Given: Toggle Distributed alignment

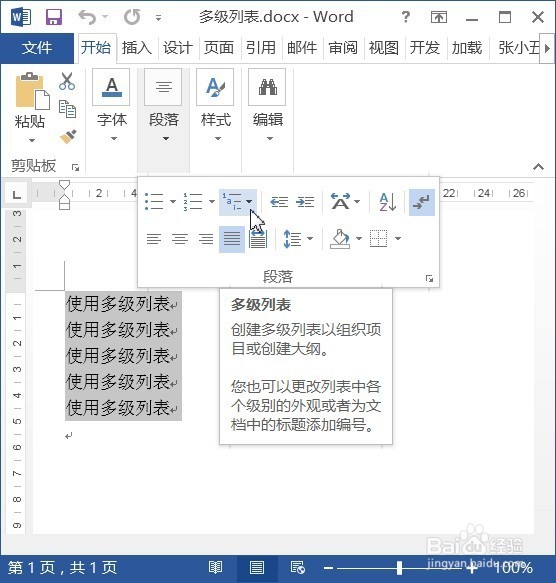Looking at the screenshot, I should pyautogui.click(x=258, y=239).
